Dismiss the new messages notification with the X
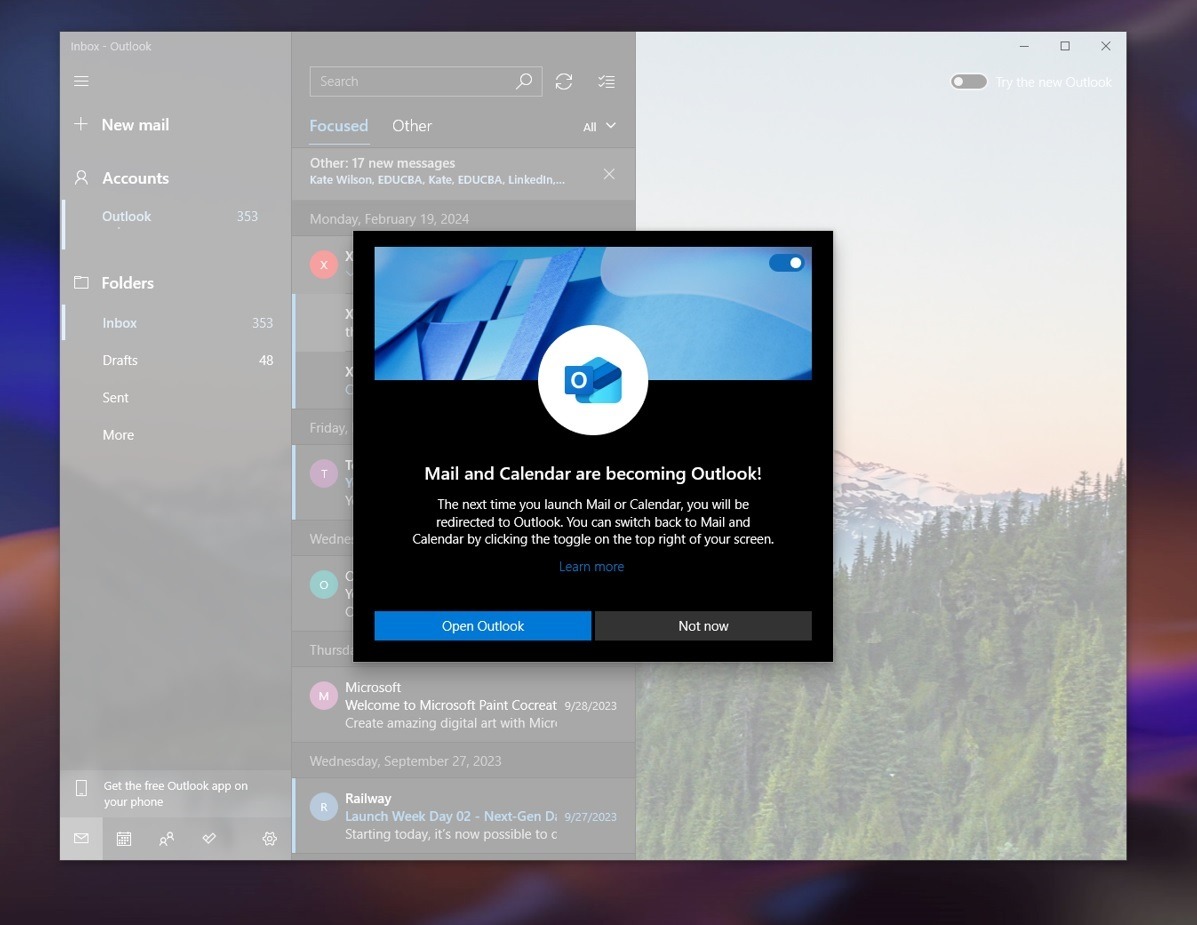Viewport: 1197px width, 925px height. pyautogui.click(x=609, y=173)
